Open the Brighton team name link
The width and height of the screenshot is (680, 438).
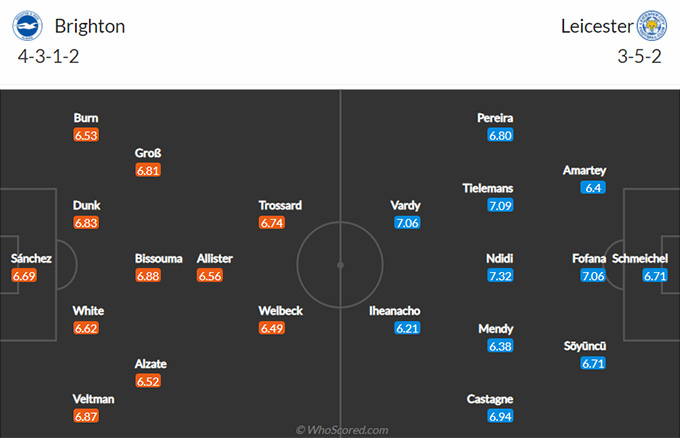click(x=90, y=26)
